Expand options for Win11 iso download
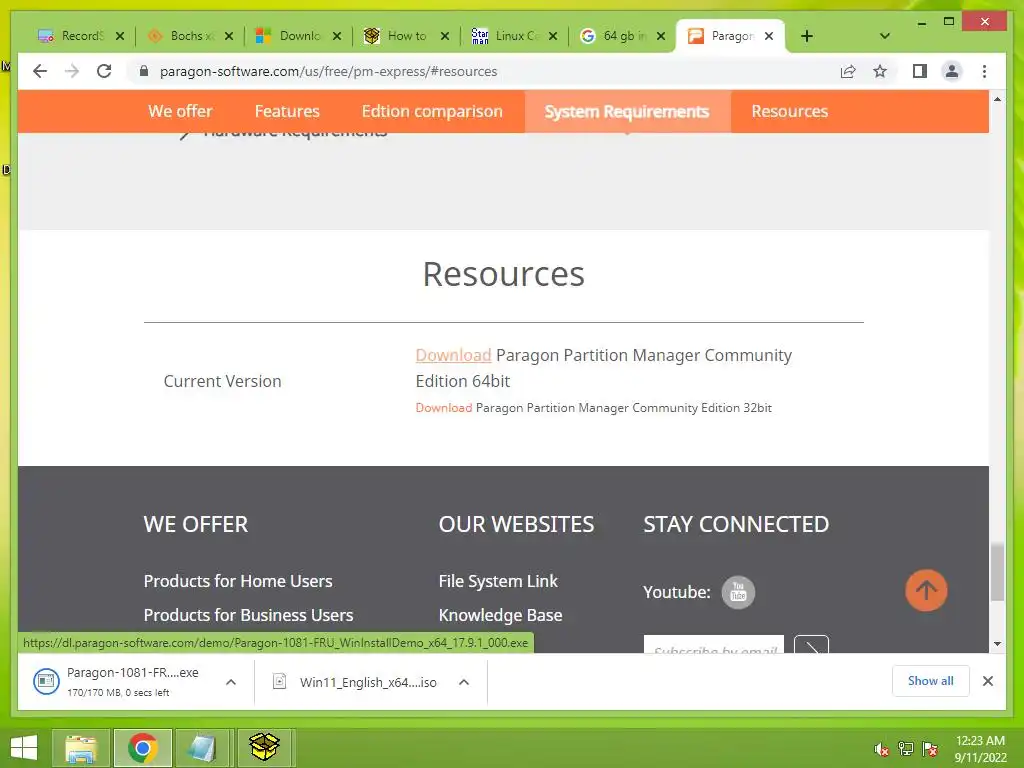Image resolution: width=1024 pixels, height=768 pixels. 464,682
